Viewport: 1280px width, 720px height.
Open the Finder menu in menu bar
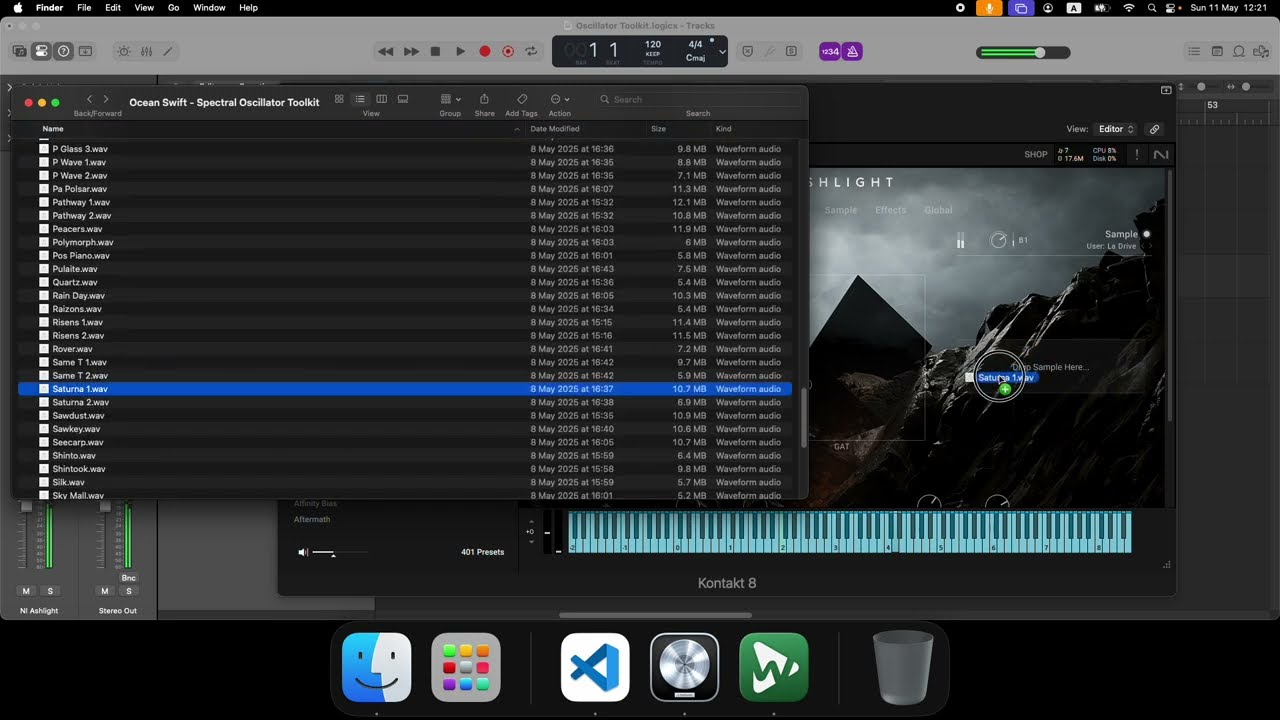tap(49, 7)
